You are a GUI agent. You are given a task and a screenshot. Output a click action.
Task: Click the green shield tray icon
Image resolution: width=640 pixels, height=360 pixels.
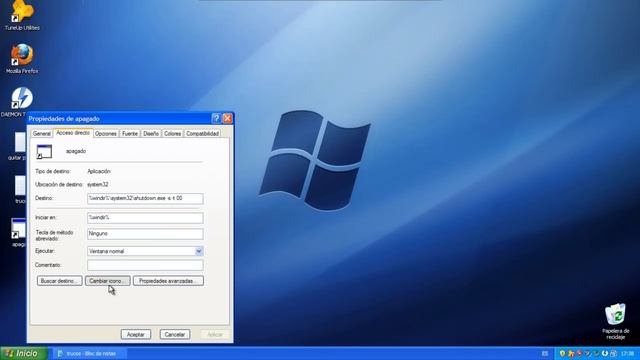(562, 353)
